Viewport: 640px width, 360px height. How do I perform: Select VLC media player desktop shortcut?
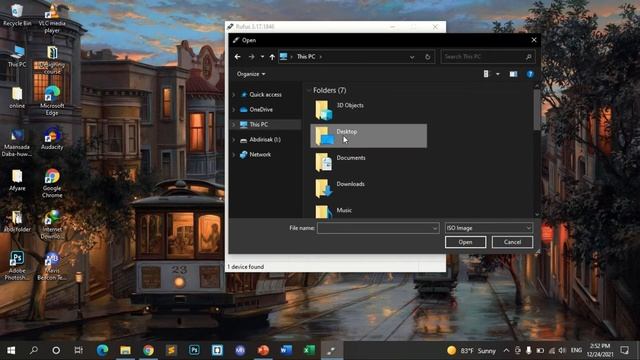52,18
